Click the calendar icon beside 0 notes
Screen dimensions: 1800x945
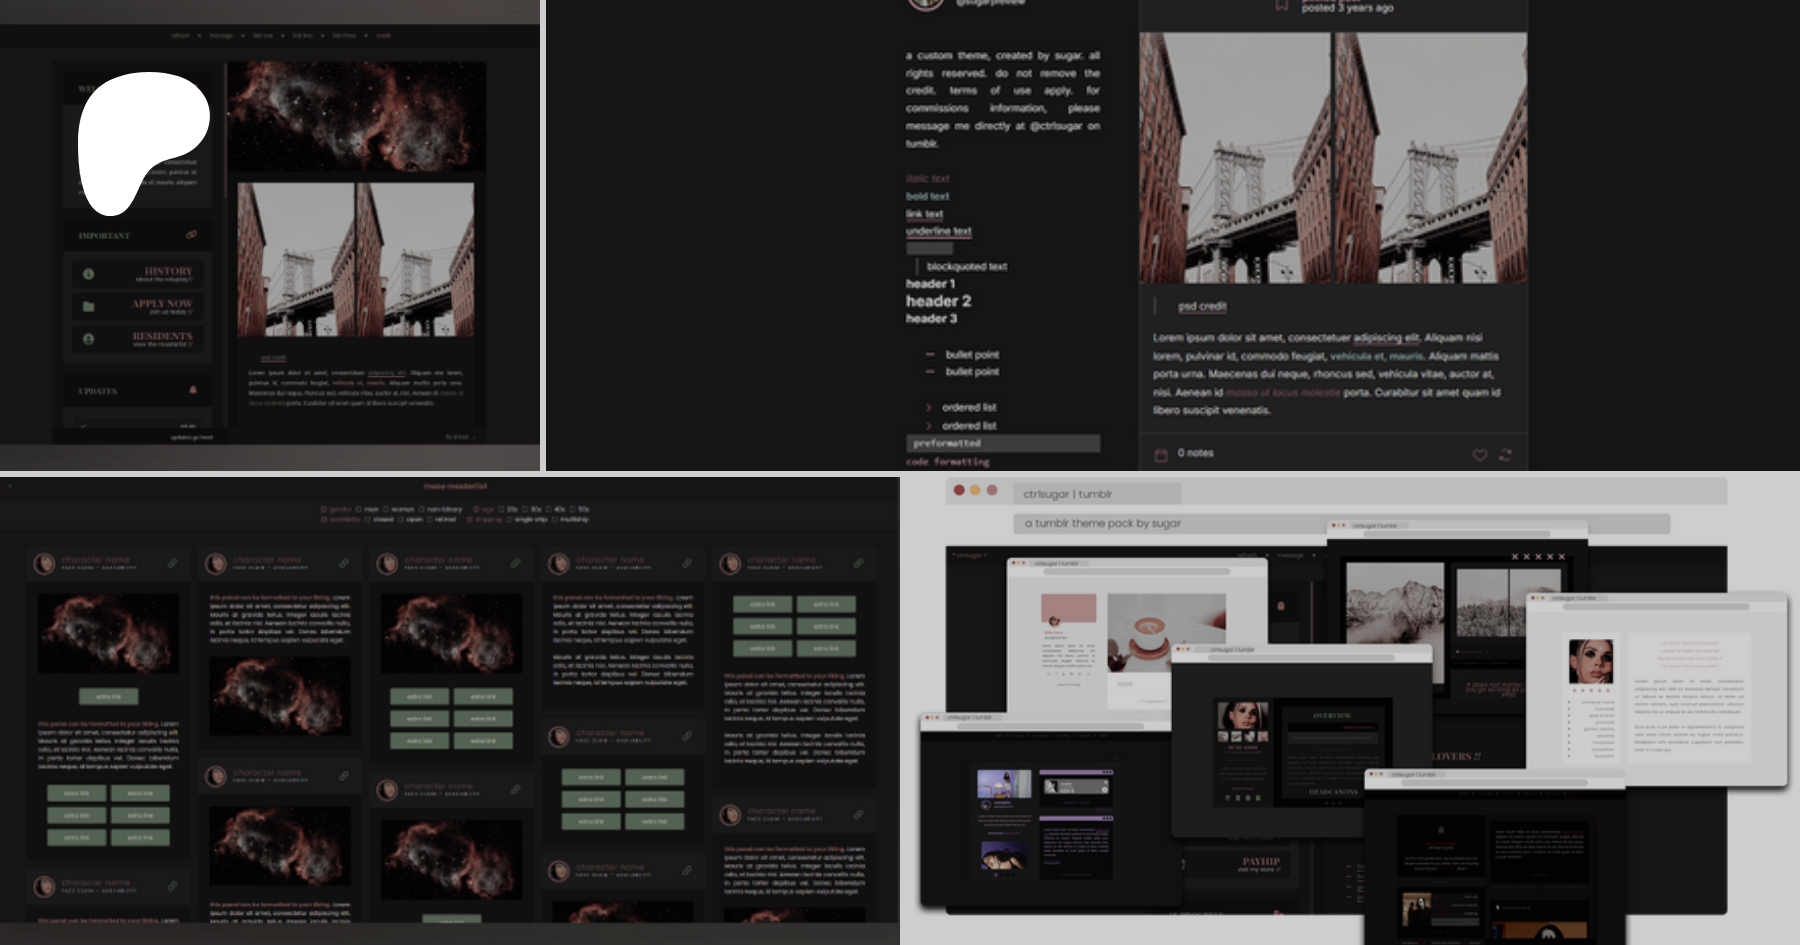(x=1161, y=455)
